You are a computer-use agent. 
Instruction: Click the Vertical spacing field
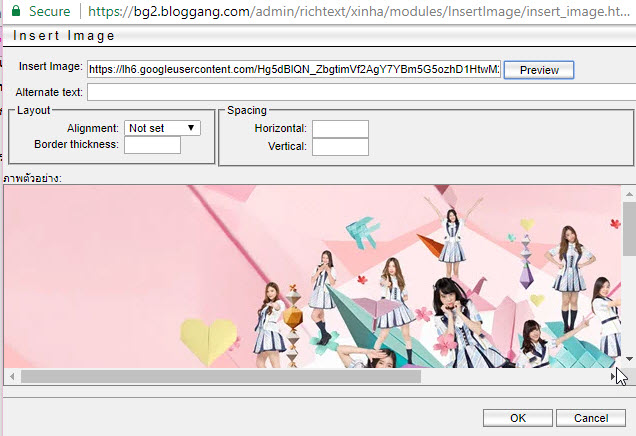click(340, 147)
